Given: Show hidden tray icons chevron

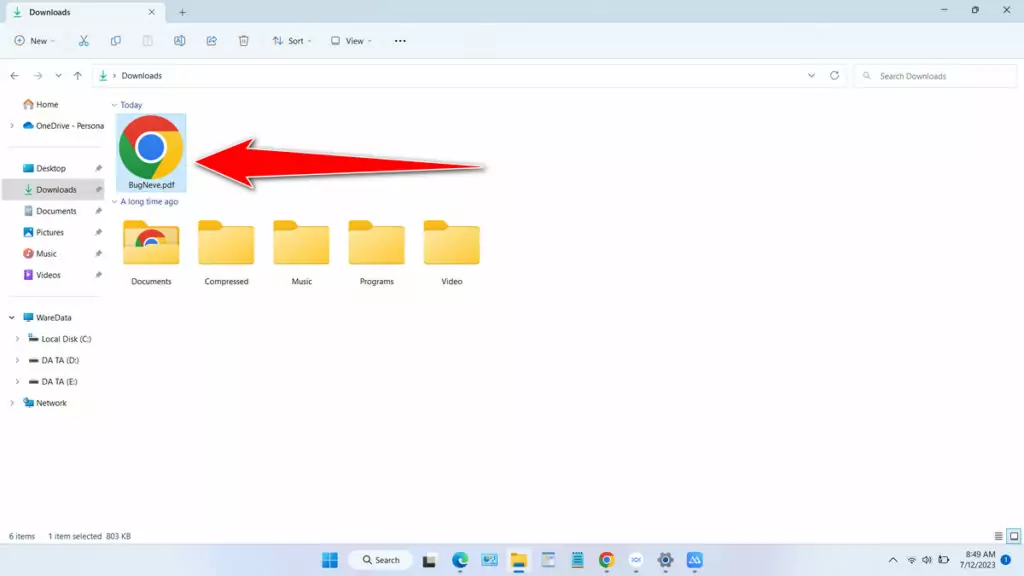Looking at the screenshot, I should click(x=893, y=560).
